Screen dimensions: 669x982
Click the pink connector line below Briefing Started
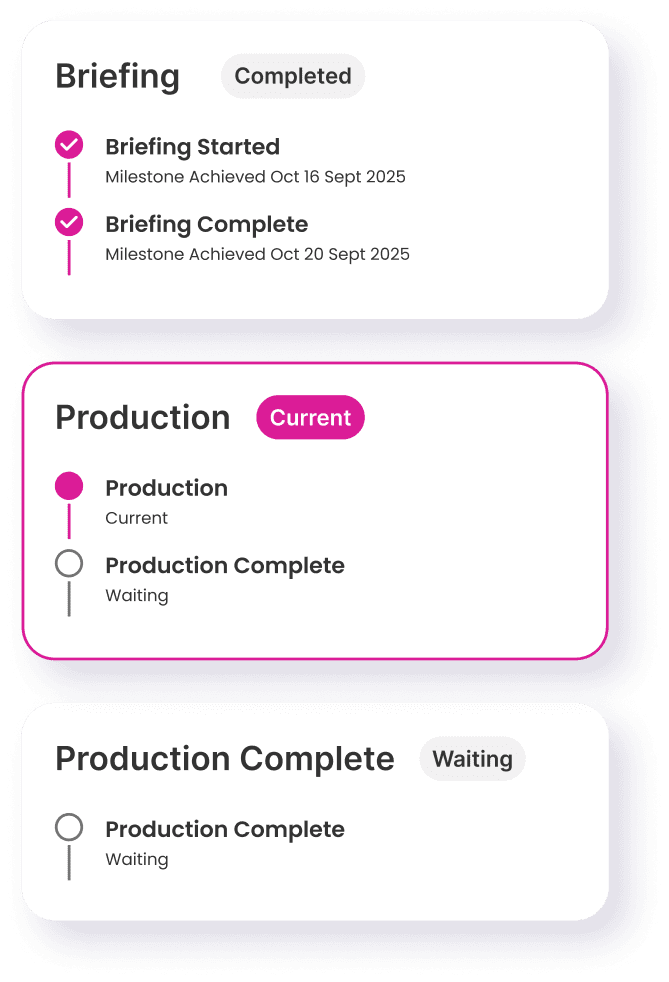click(x=69, y=180)
